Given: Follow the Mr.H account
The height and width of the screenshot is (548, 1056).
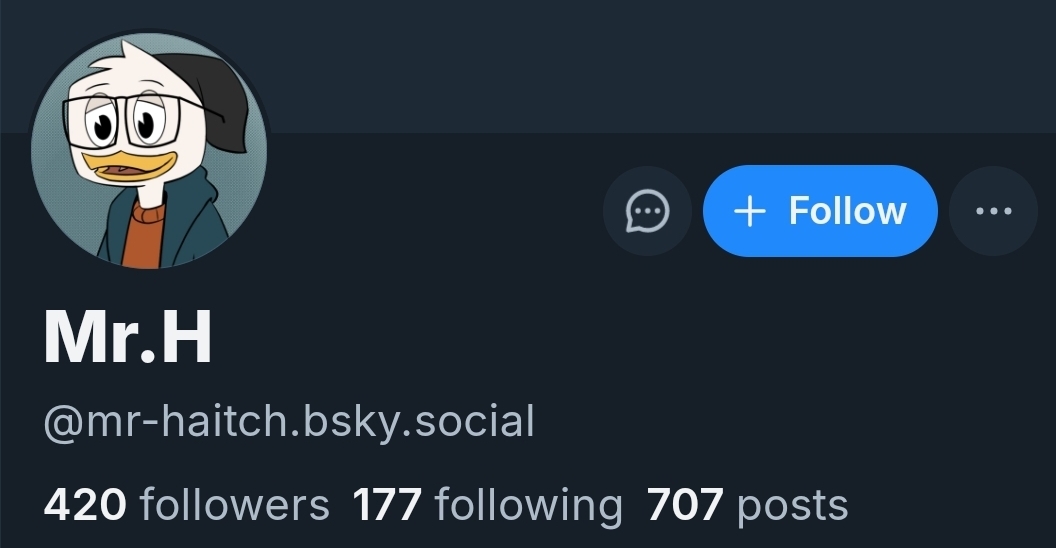Looking at the screenshot, I should pyautogui.click(x=820, y=211).
